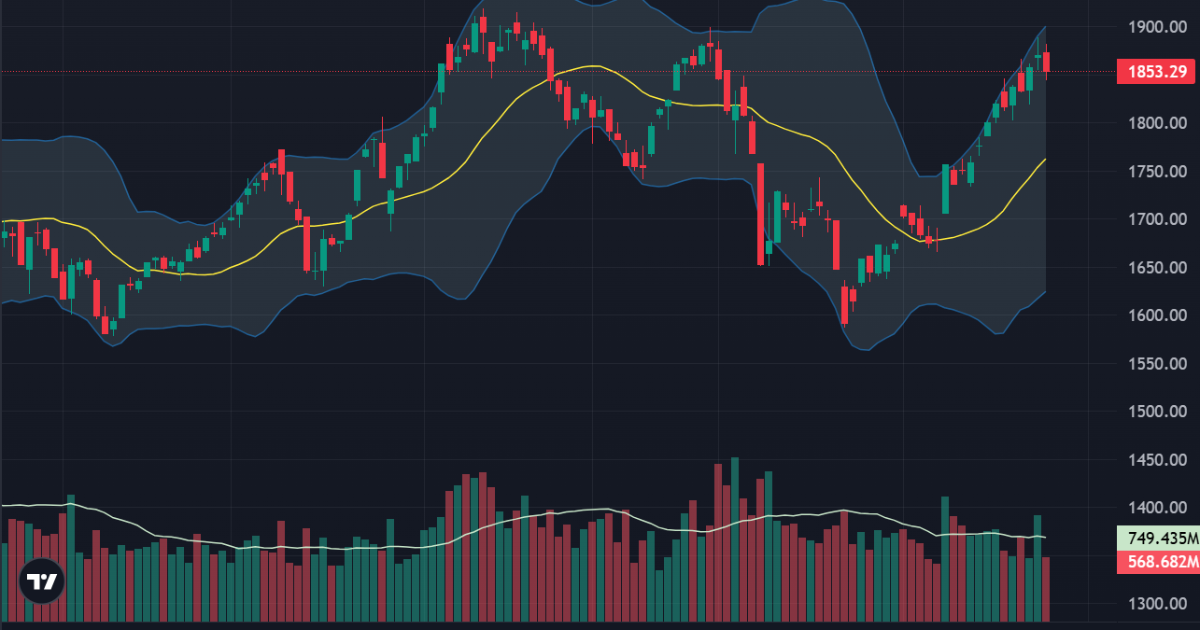The width and height of the screenshot is (1200, 630).
Task: Click the TradingView logo
Action: point(42,581)
